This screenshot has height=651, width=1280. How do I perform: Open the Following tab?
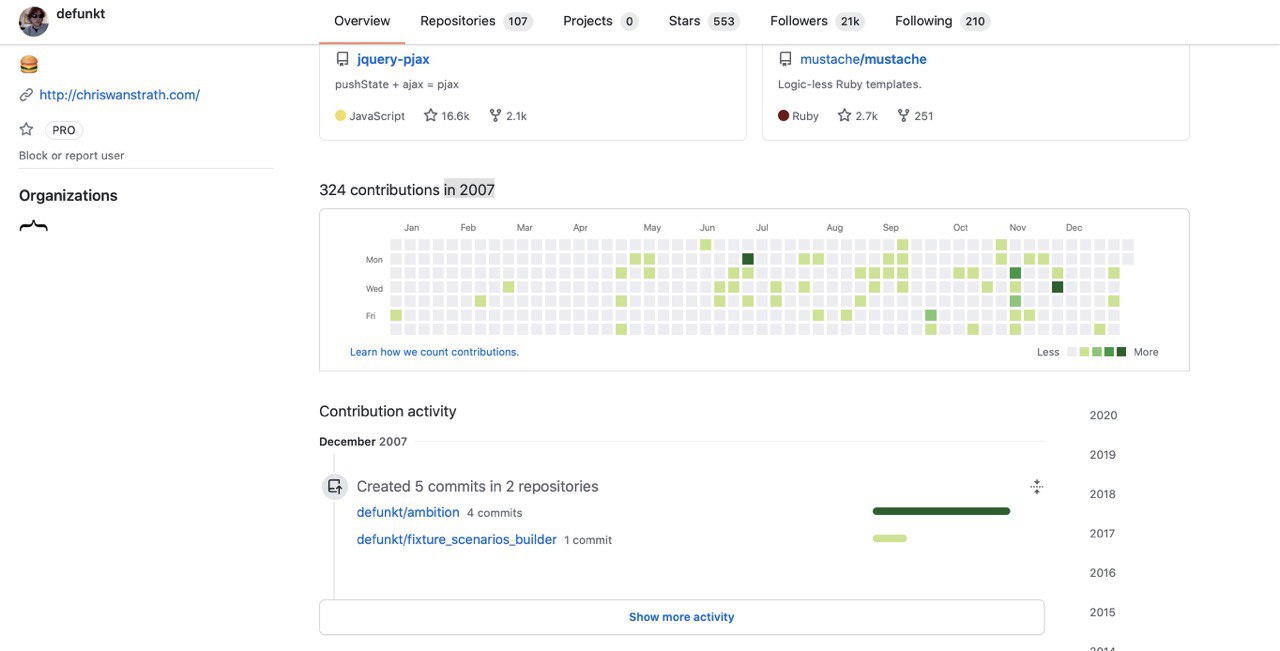943,21
